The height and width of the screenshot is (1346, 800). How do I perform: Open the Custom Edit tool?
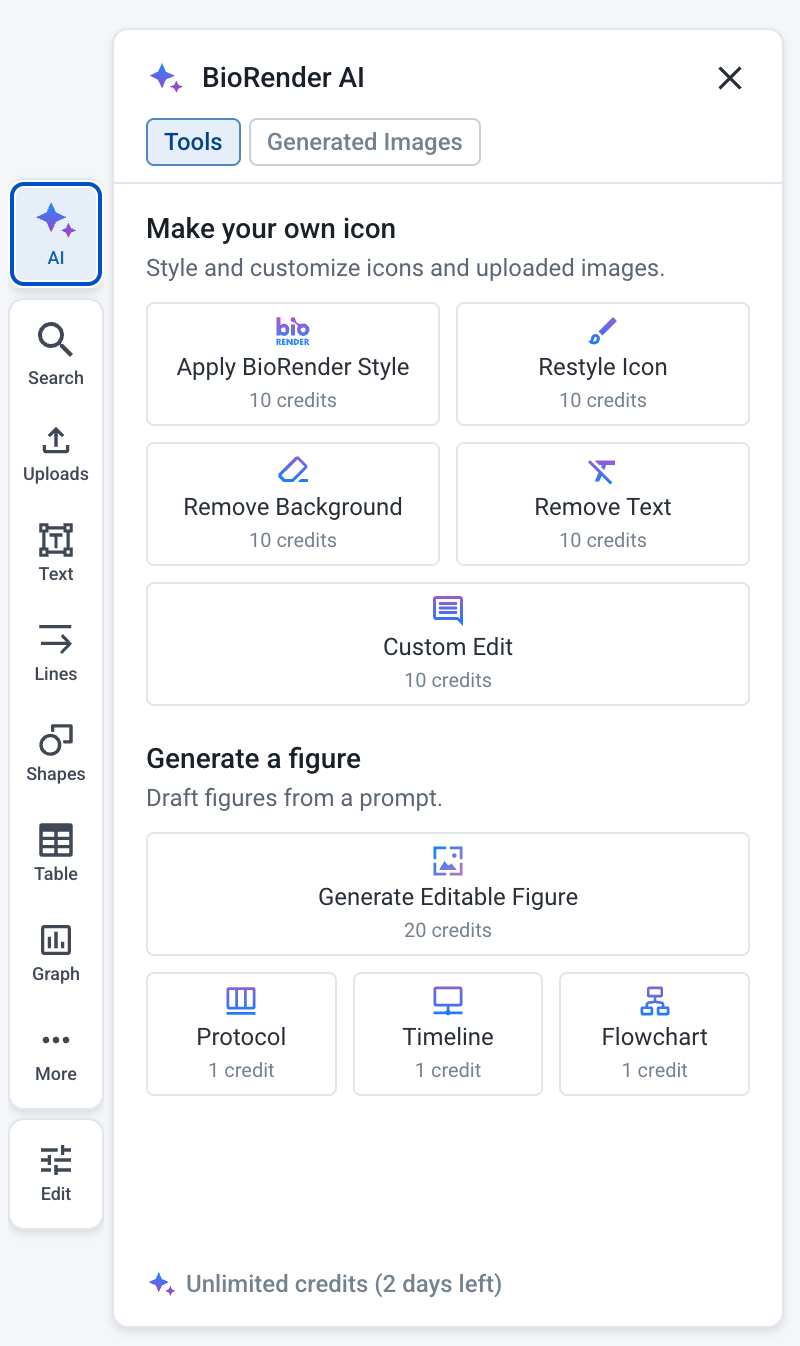pyautogui.click(x=448, y=644)
